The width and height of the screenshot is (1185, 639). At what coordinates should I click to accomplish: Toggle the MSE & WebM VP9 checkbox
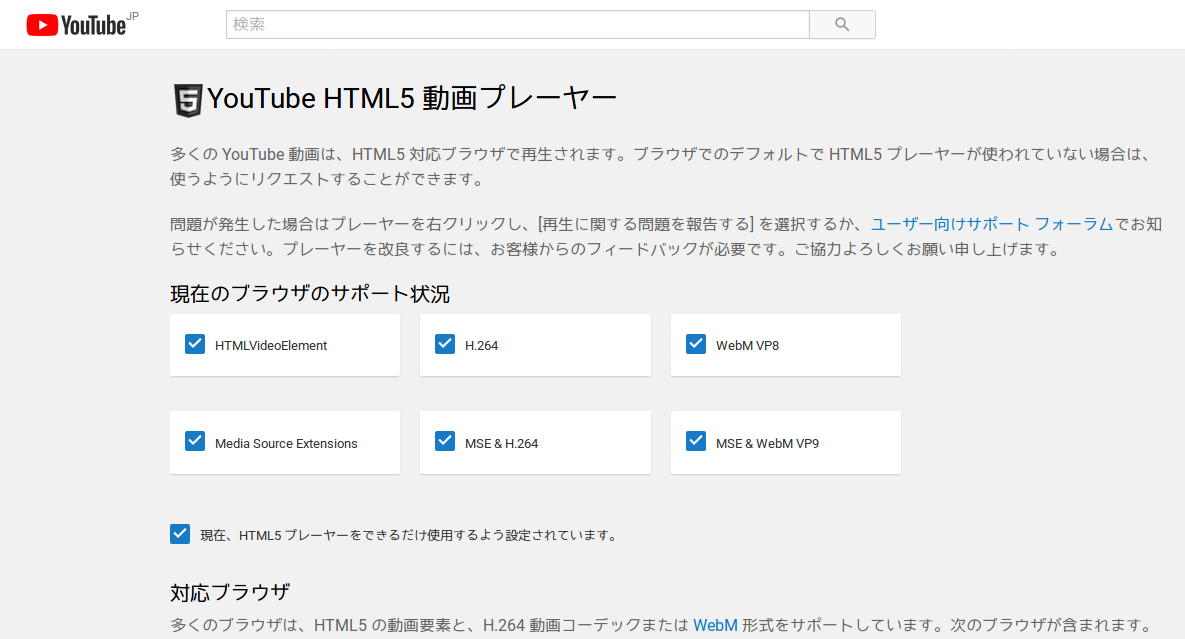(696, 442)
